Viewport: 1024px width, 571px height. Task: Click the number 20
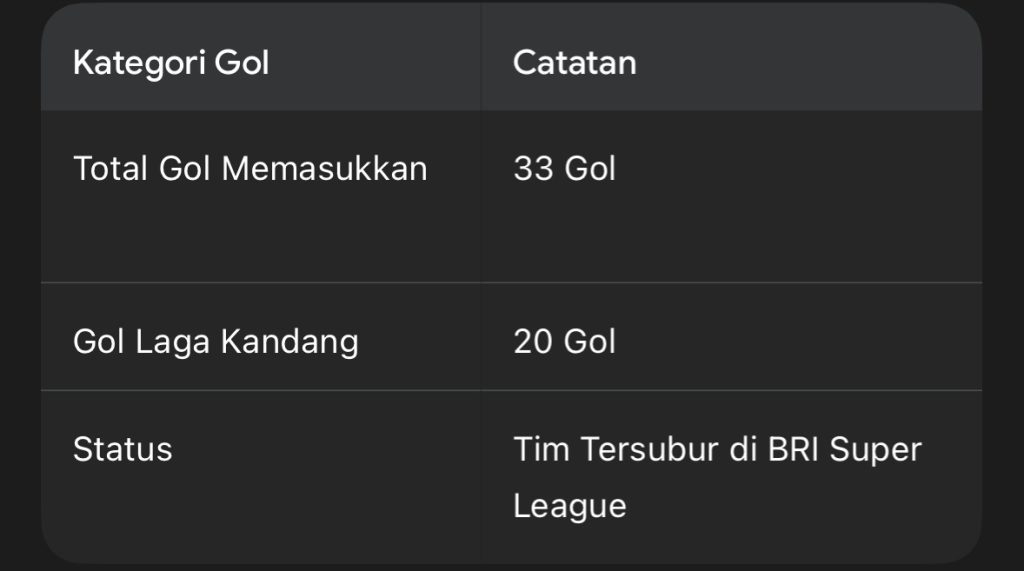534,342
